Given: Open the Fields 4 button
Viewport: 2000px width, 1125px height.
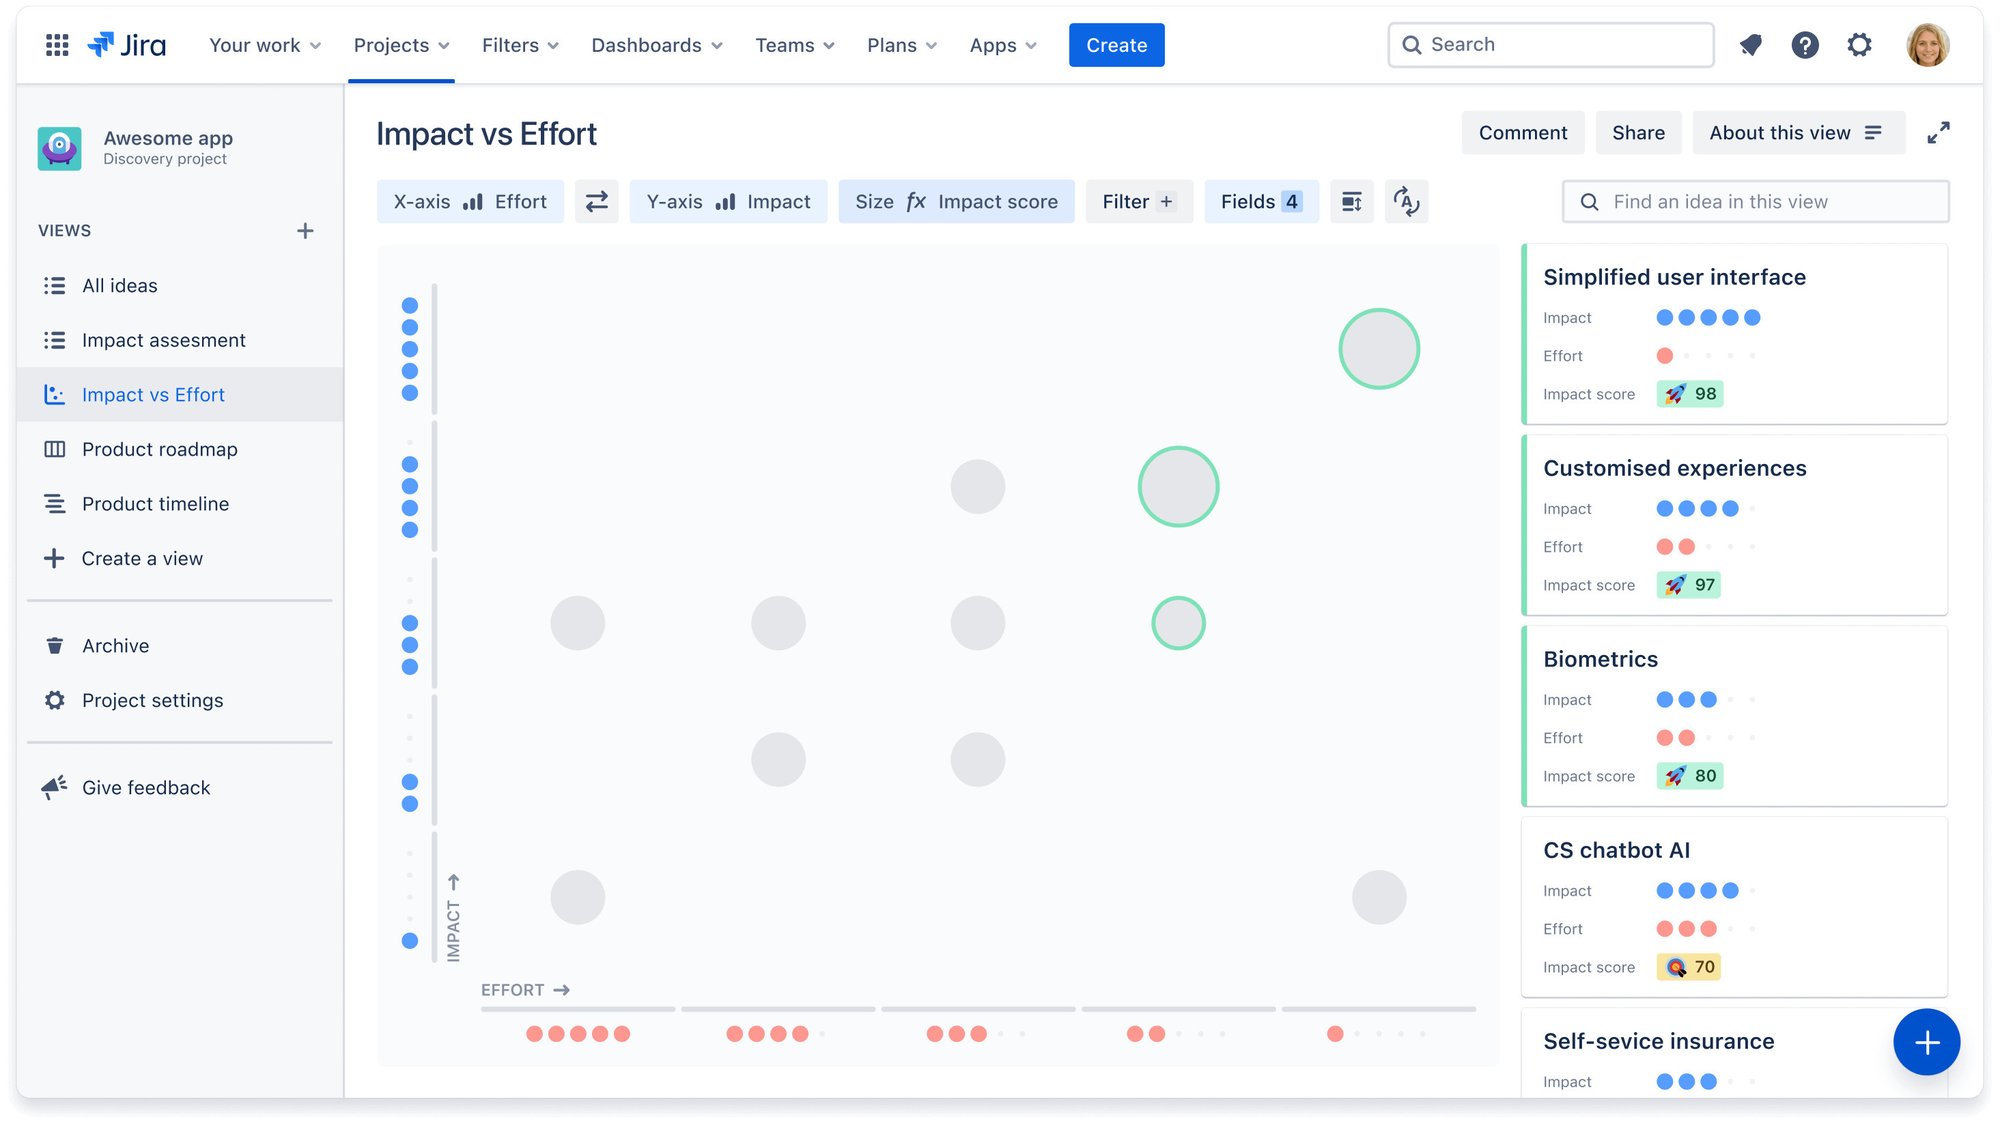Looking at the screenshot, I should [1261, 202].
